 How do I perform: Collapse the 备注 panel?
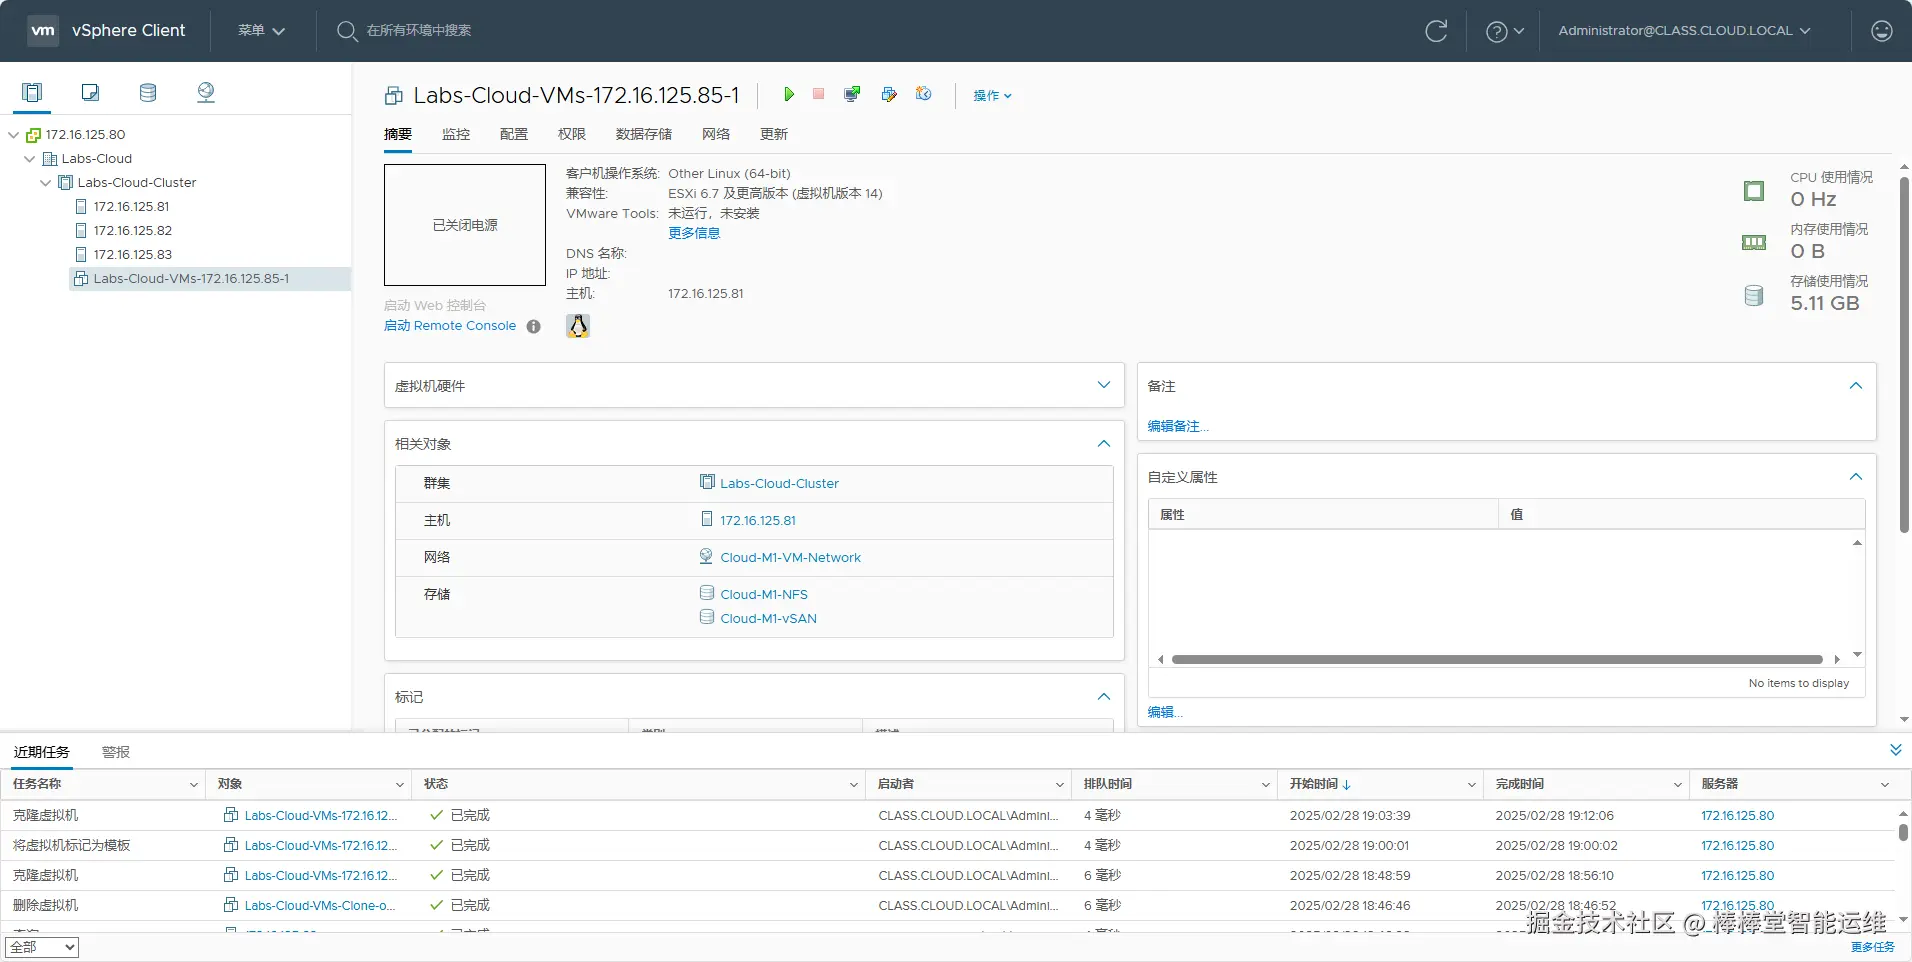[x=1856, y=386]
